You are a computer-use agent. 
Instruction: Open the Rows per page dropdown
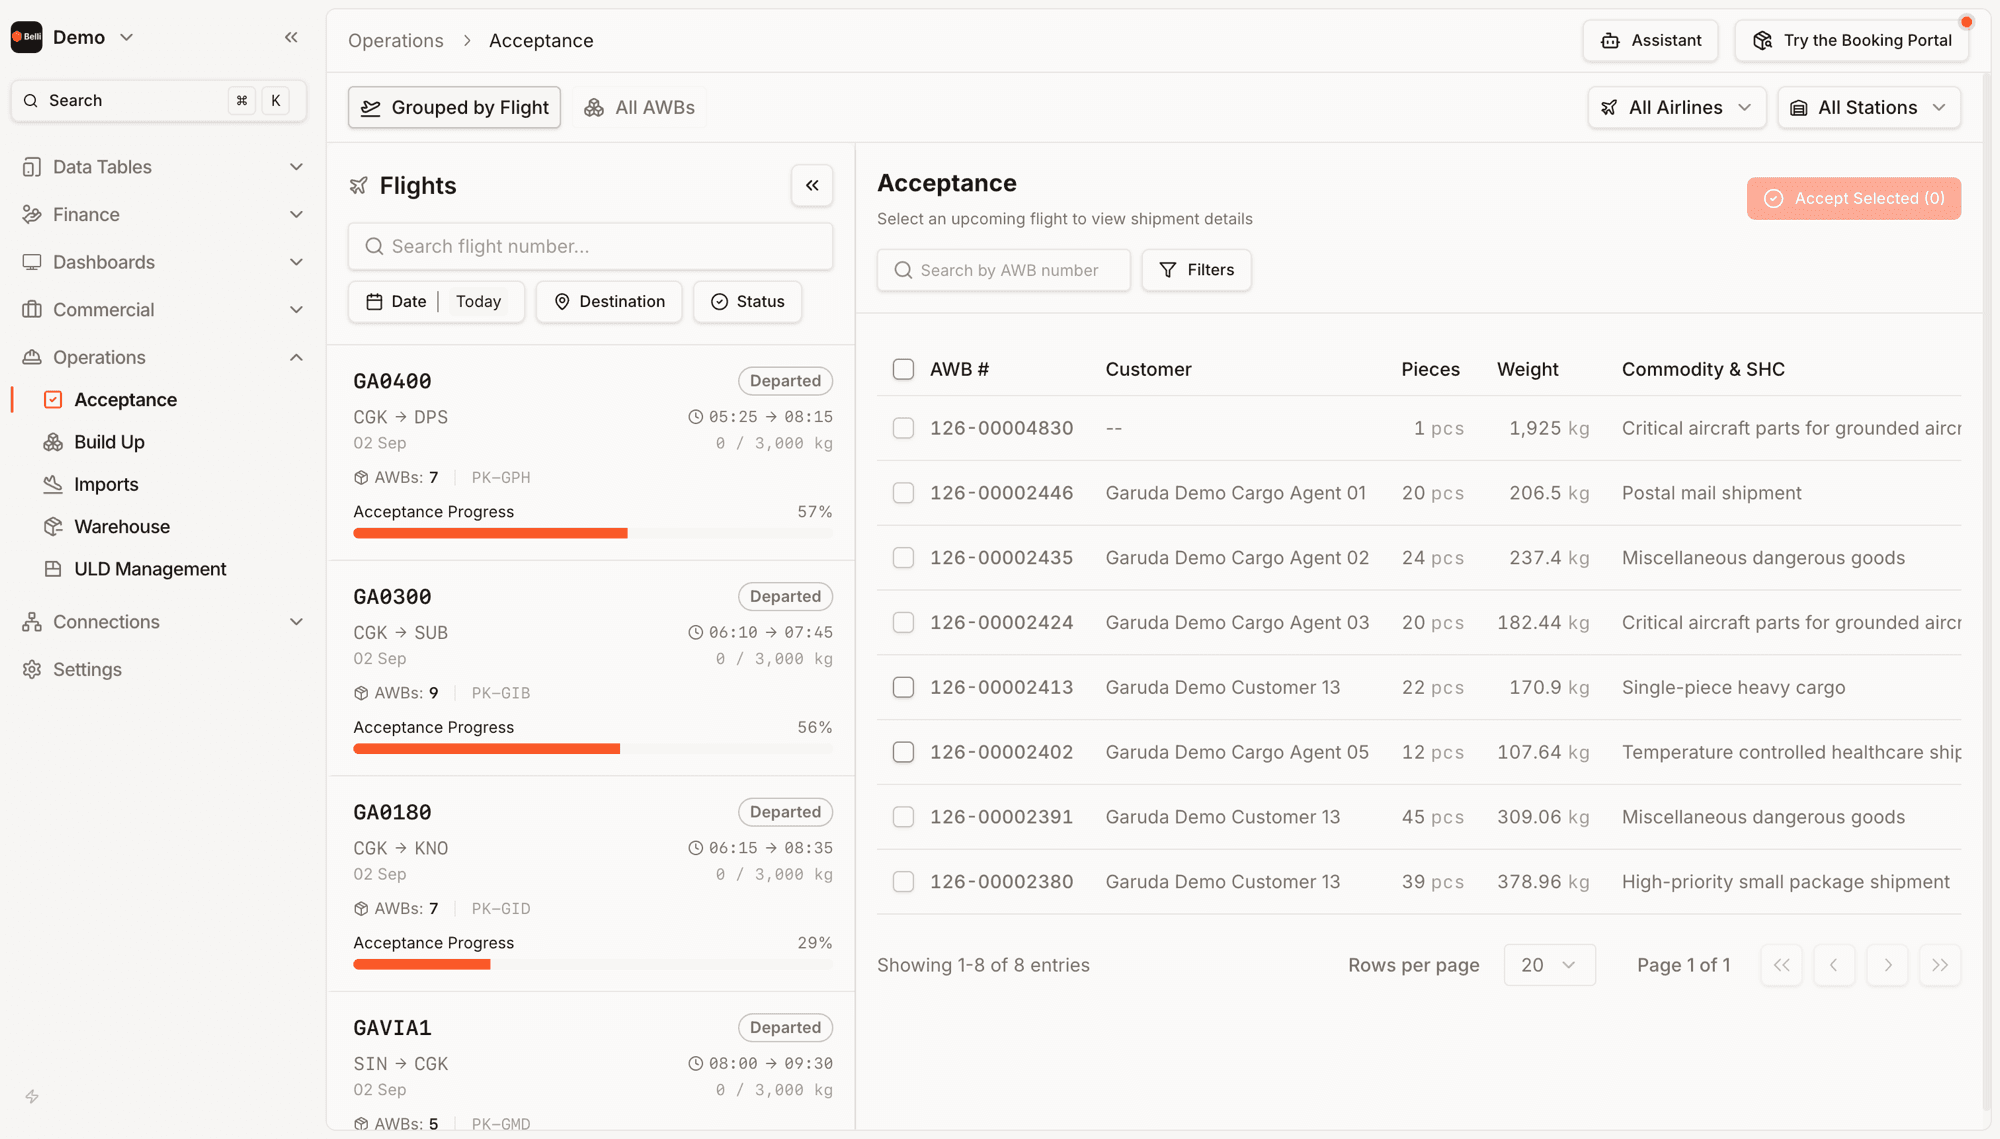click(x=1549, y=965)
